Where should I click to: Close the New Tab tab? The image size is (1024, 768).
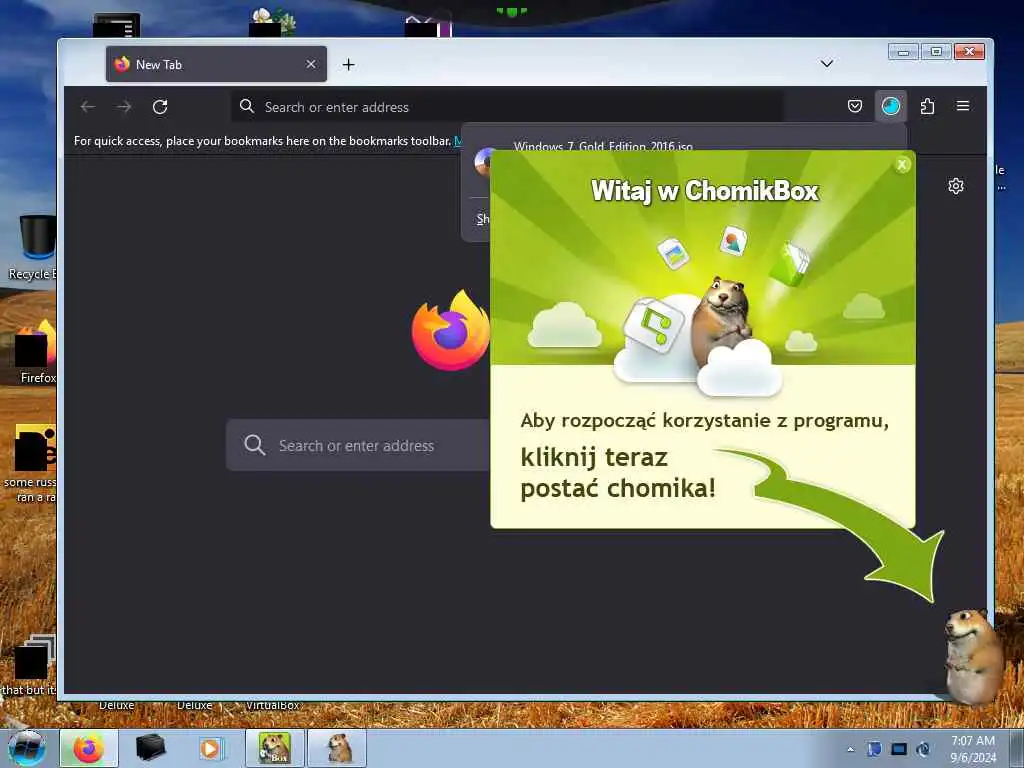click(311, 64)
